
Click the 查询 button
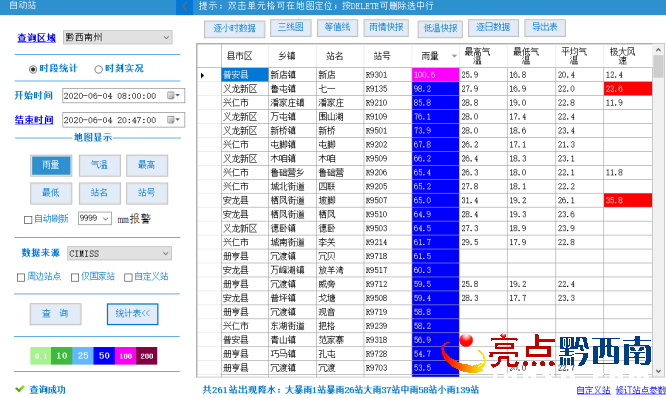pos(55,314)
